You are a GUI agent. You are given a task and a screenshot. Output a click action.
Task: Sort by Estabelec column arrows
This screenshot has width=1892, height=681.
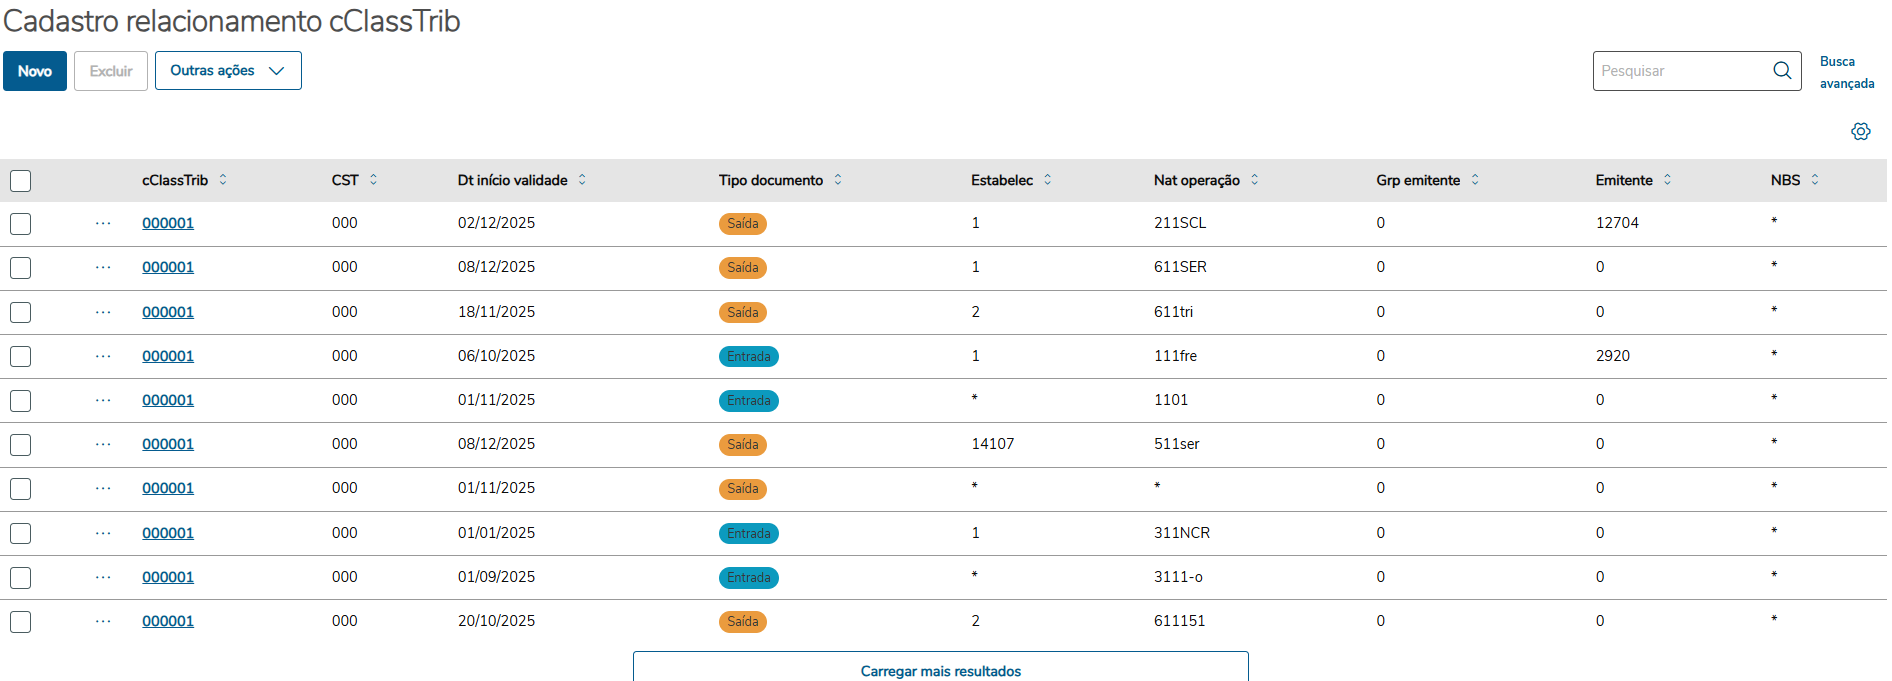tap(1047, 180)
